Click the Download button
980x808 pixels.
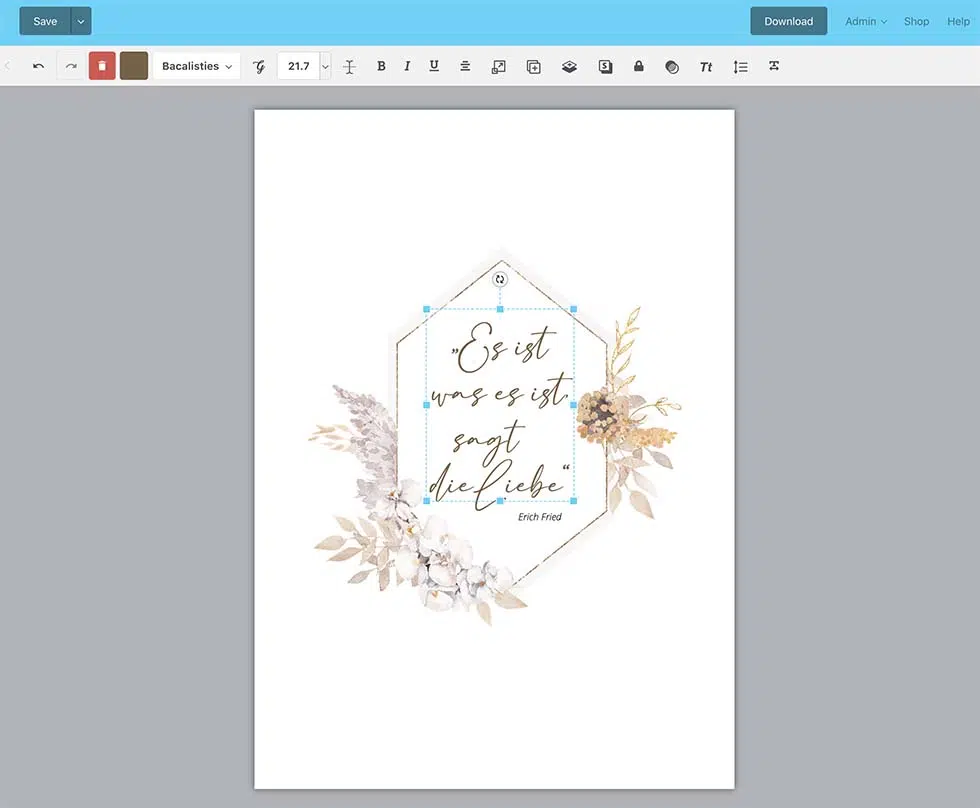point(788,21)
